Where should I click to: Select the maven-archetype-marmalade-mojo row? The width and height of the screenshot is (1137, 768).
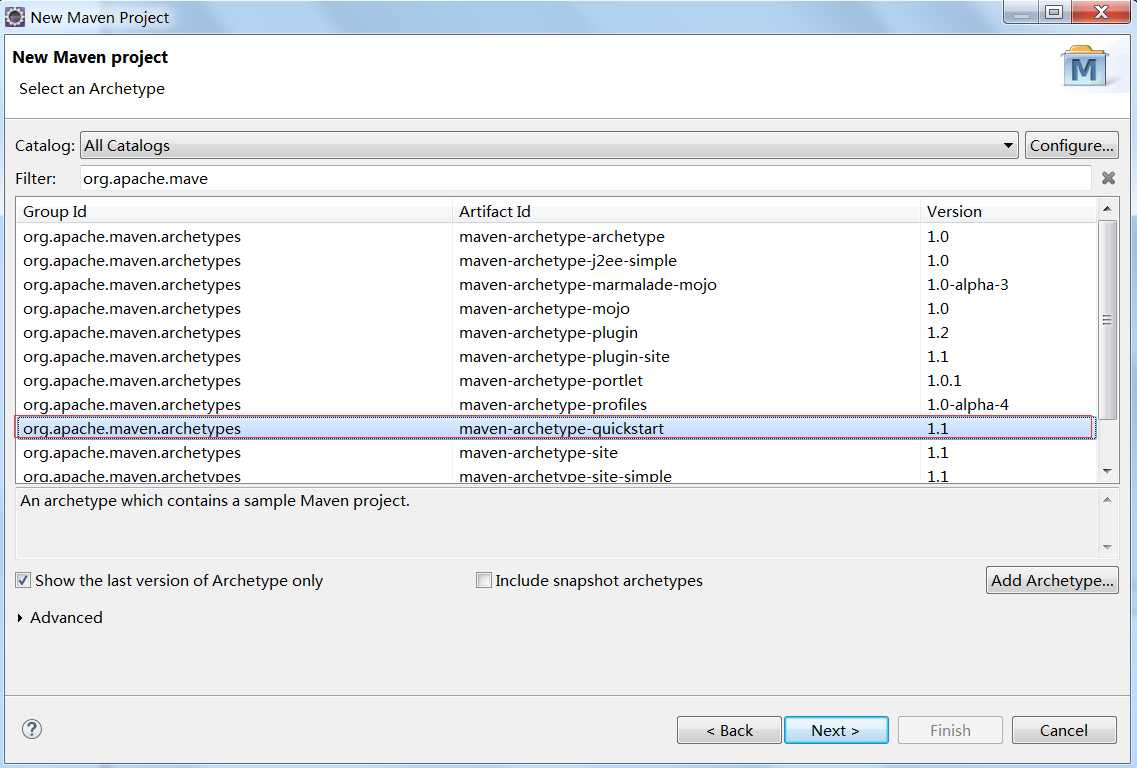click(x=556, y=284)
